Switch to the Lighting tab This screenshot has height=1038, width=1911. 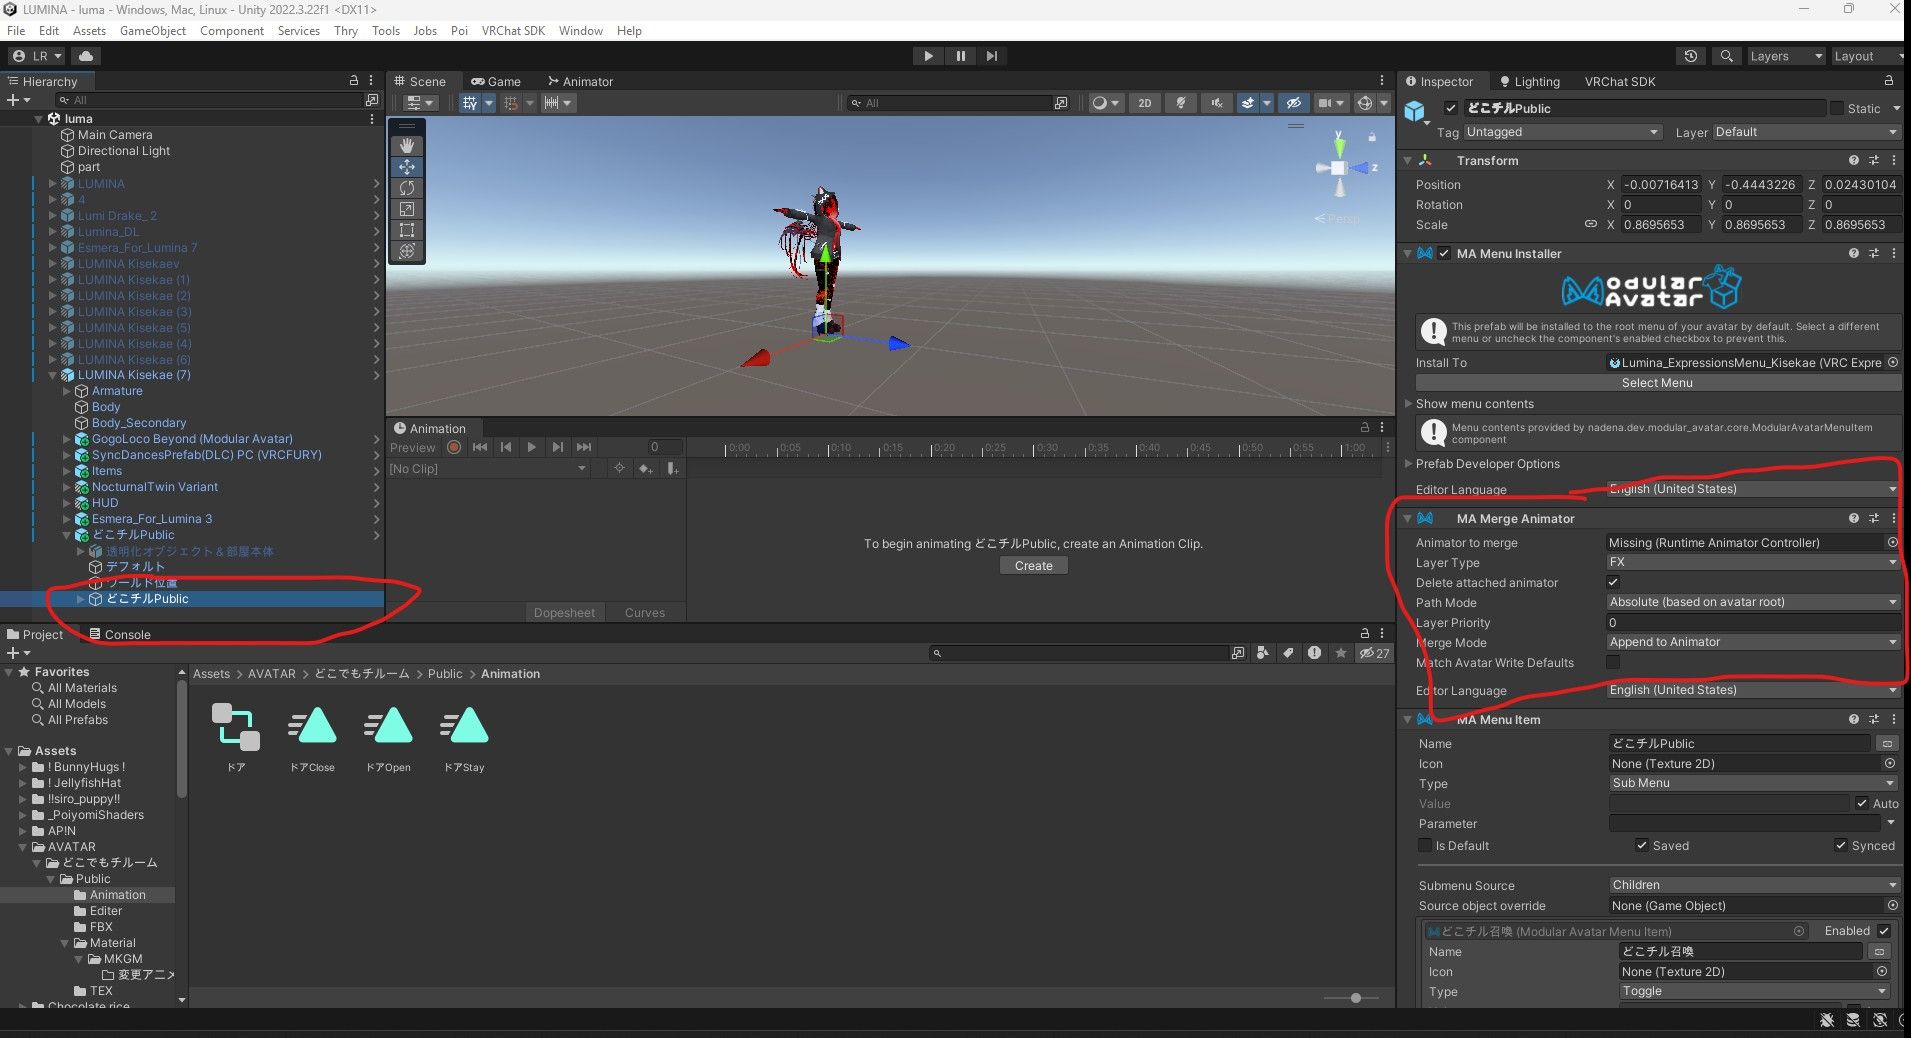click(x=1529, y=81)
